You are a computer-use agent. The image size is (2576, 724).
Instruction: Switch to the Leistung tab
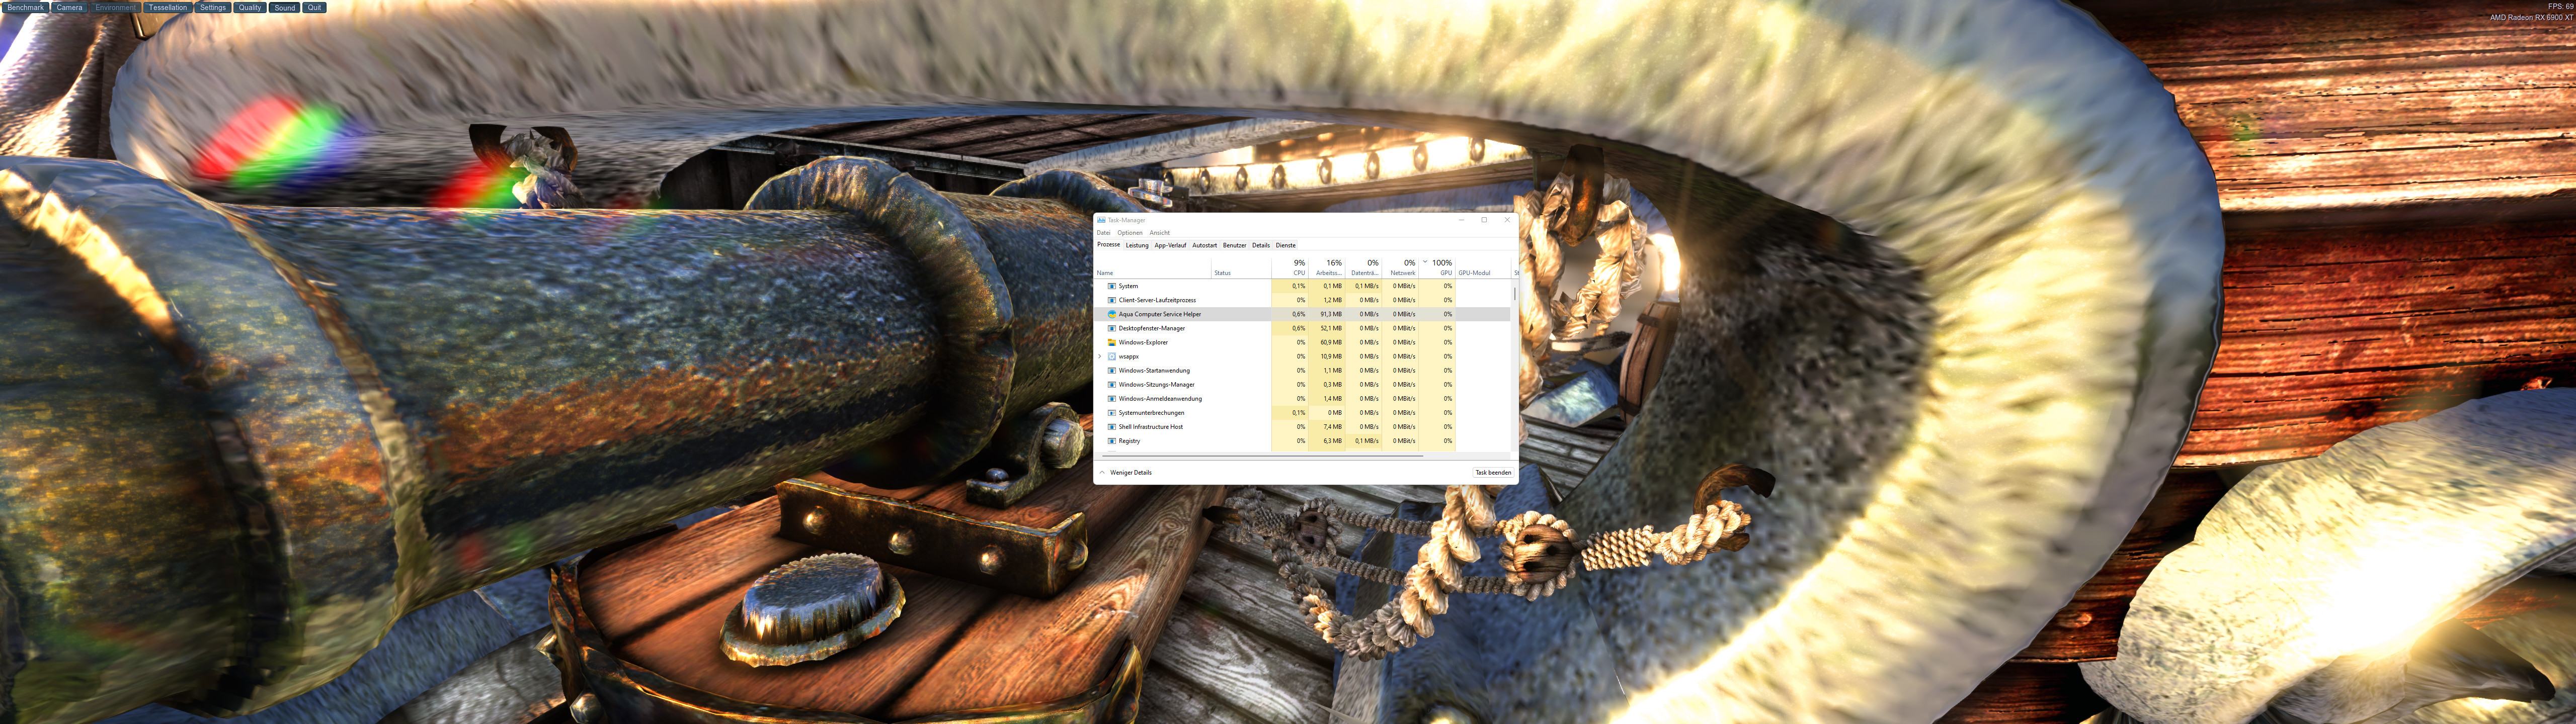pyautogui.click(x=1137, y=245)
